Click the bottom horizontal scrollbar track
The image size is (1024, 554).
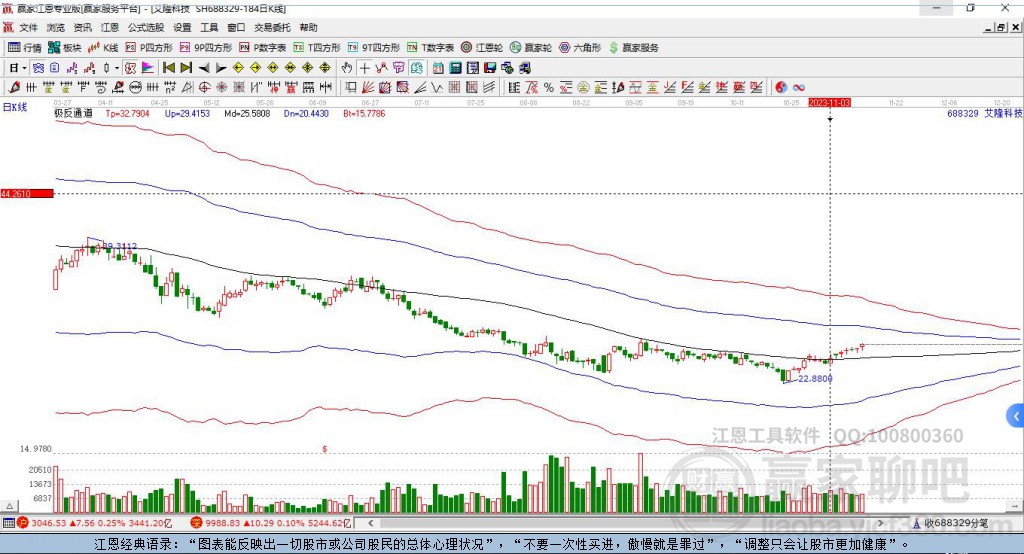(625, 523)
